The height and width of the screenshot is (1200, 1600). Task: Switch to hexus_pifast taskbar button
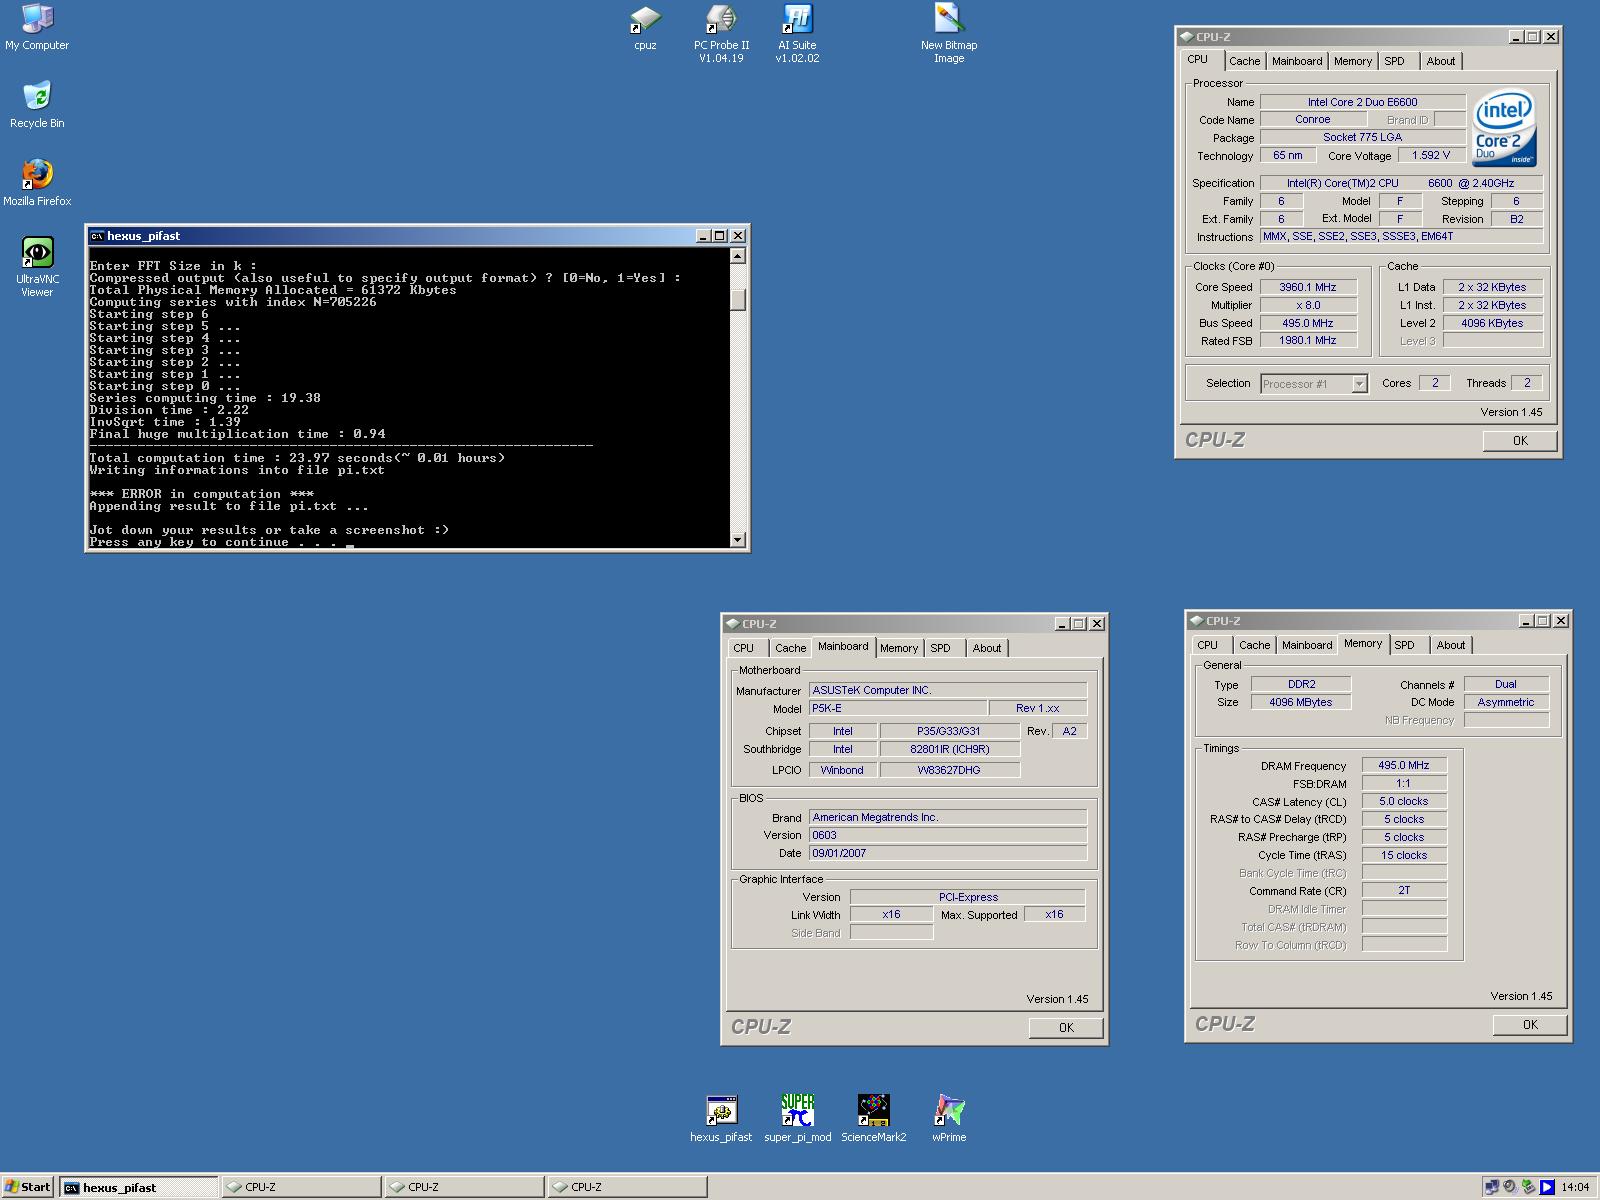click(x=138, y=1187)
